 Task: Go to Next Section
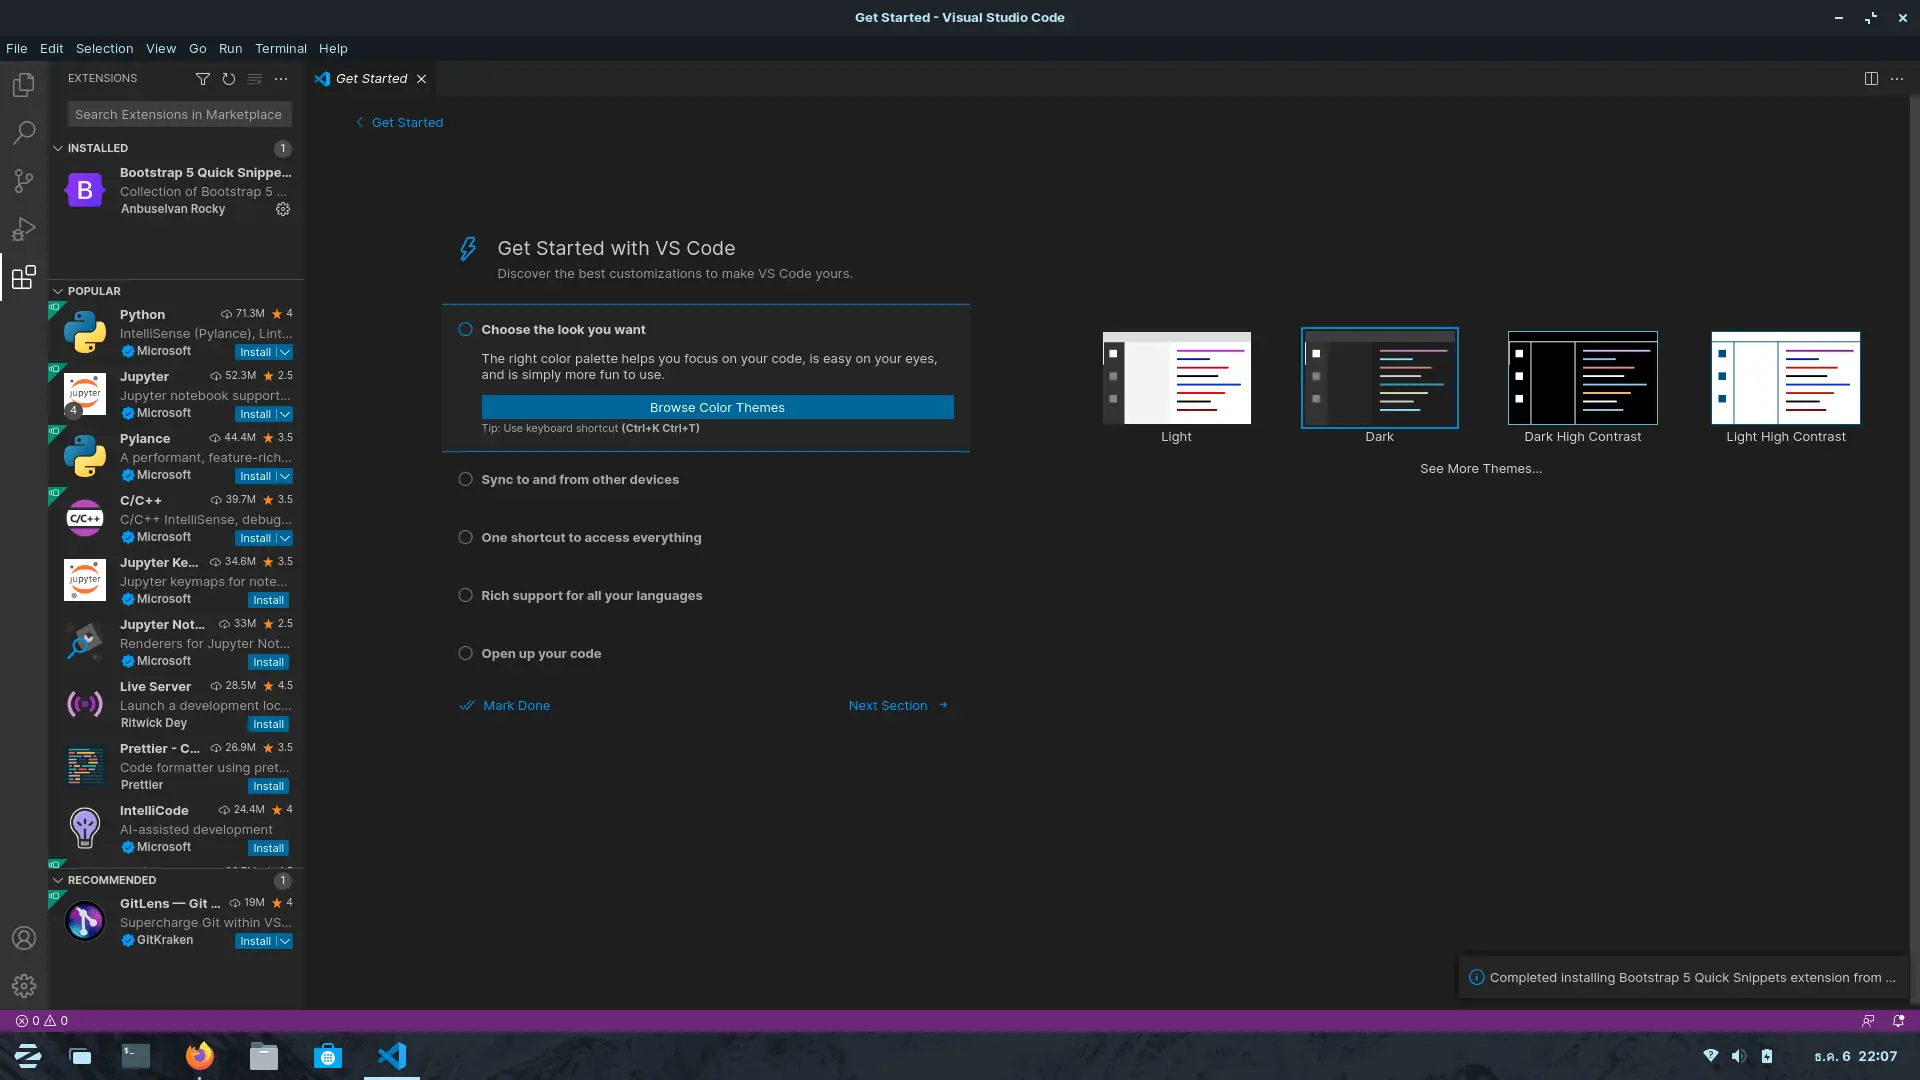897,705
